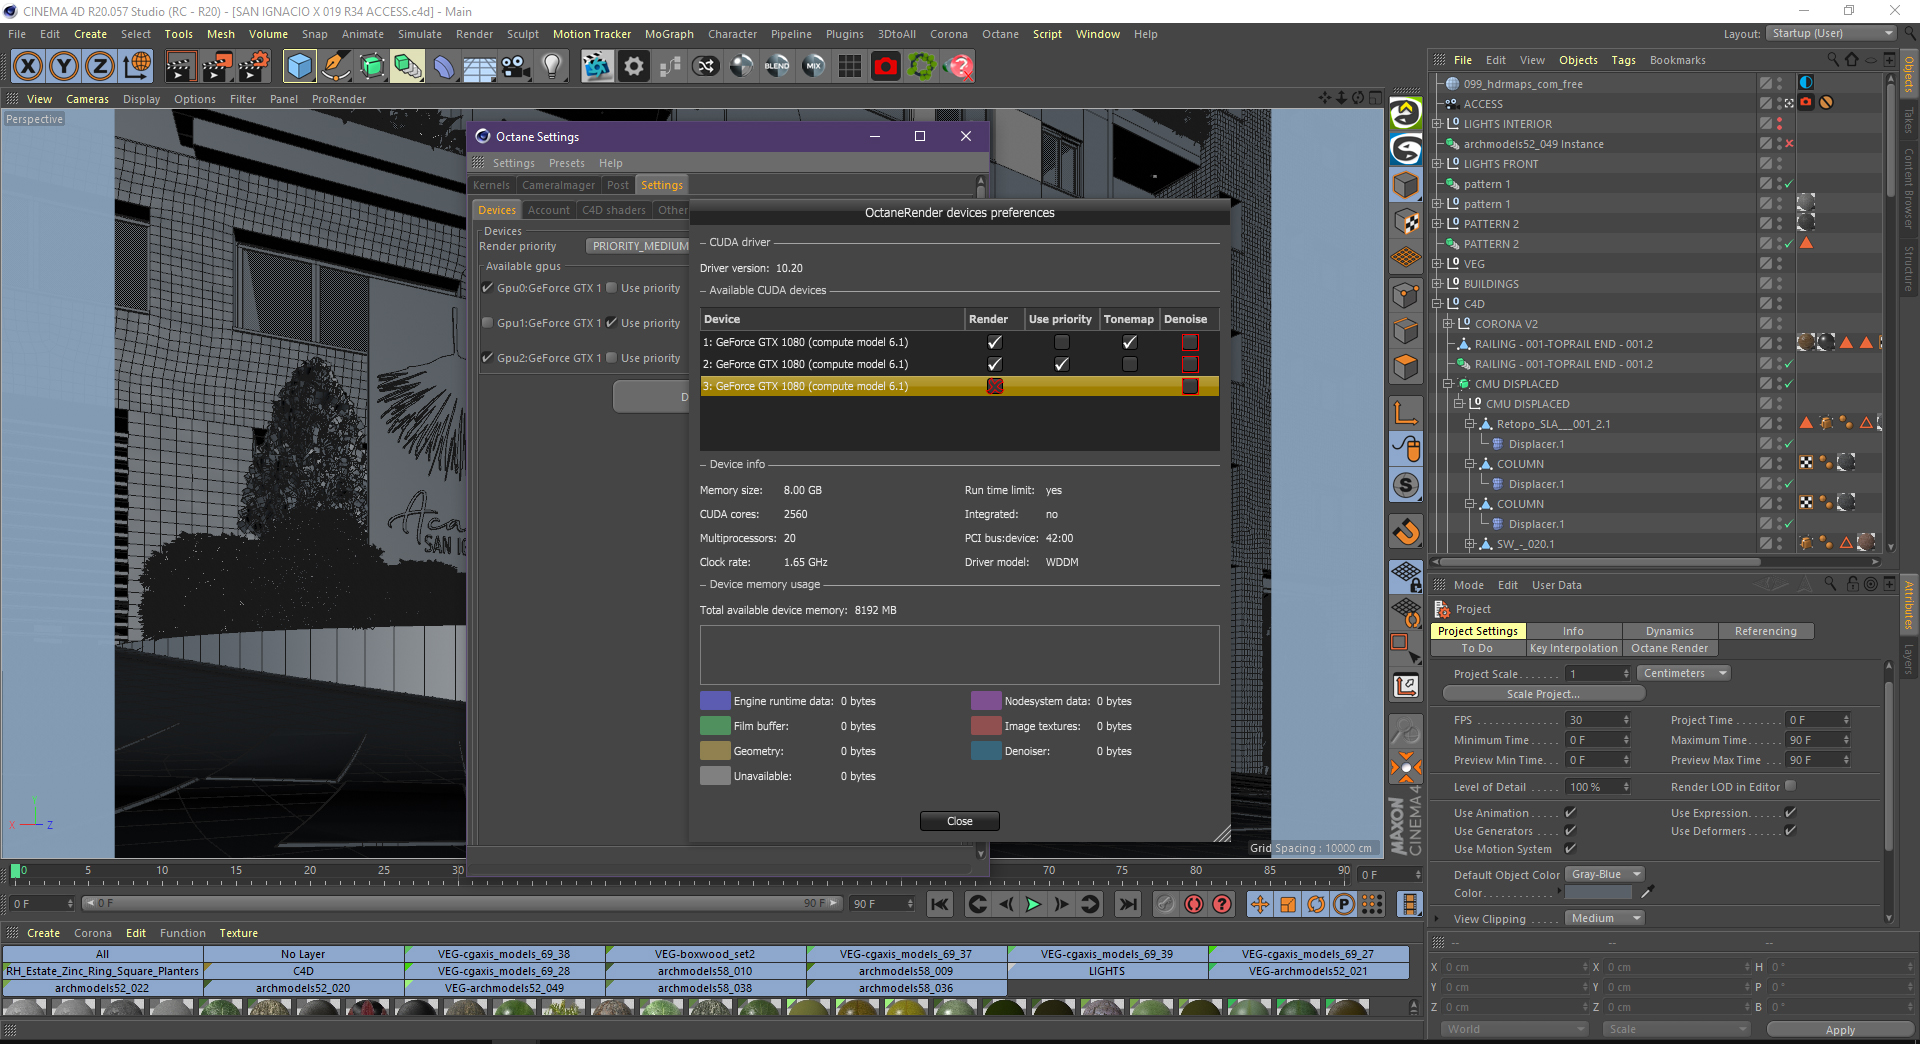Expand the BUILDINGS object group

[x=1437, y=284]
